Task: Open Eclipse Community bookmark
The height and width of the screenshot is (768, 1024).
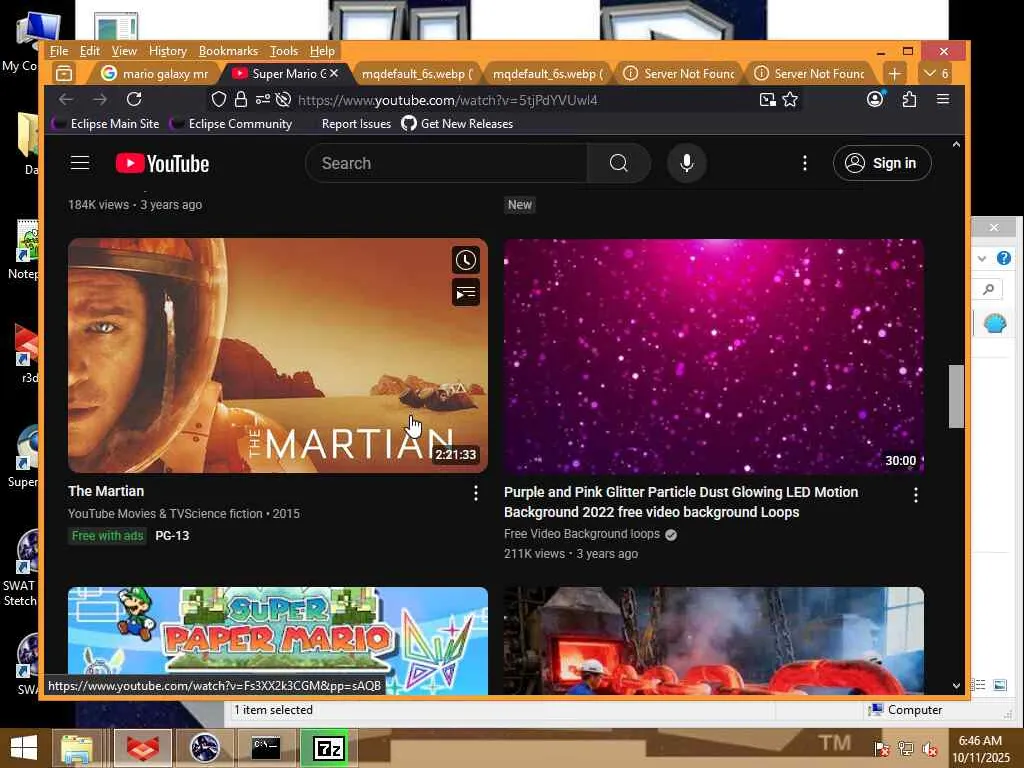Action: pyautogui.click(x=231, y=123)
